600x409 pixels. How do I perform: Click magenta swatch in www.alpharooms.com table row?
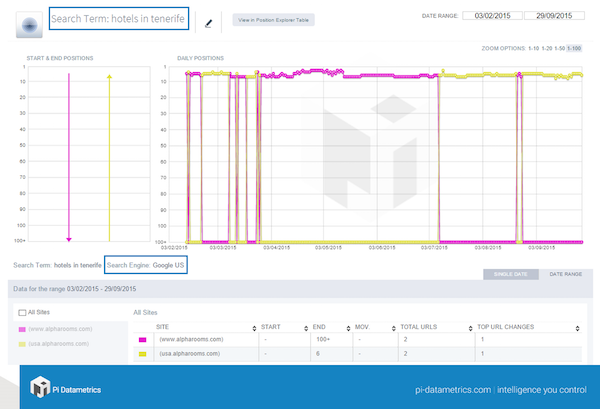click(142, 340)
